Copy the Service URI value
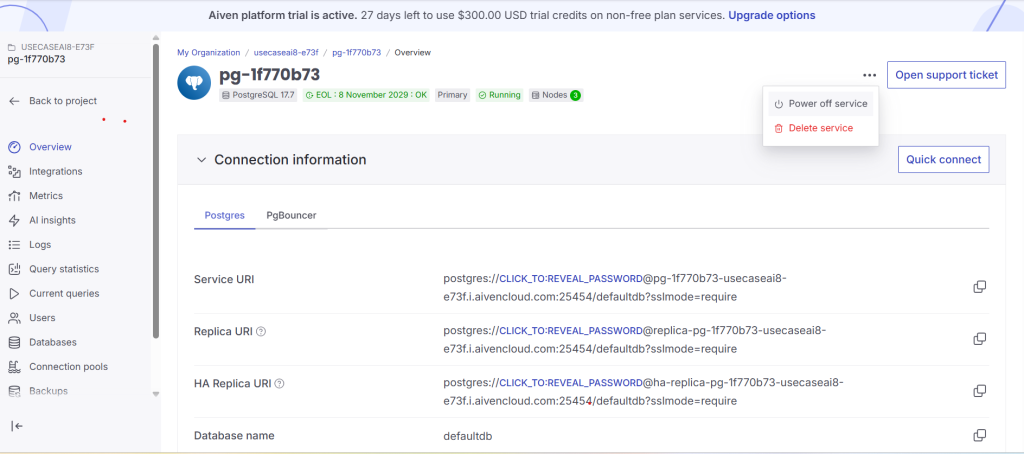The image size is (1024, 454). click(980, 287)
